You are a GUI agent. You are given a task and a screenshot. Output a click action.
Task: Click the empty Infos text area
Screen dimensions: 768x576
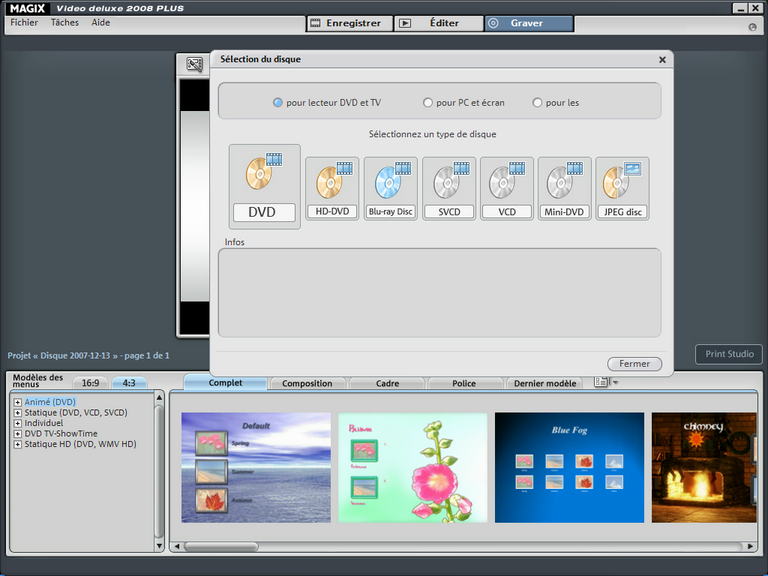(x=439, y=293)
